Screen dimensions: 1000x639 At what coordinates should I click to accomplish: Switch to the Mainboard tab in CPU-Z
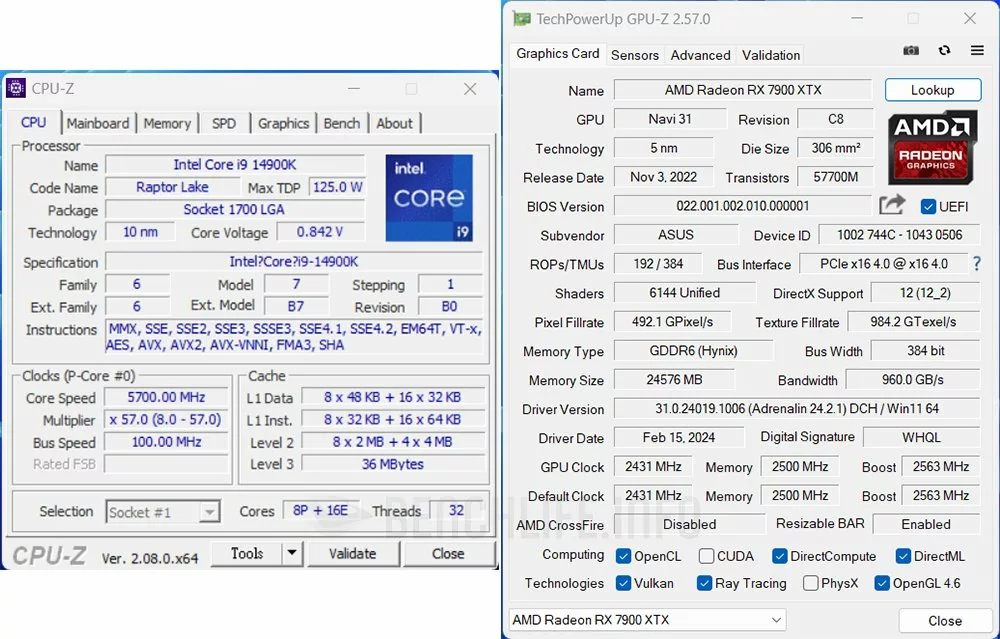[98, 123]
